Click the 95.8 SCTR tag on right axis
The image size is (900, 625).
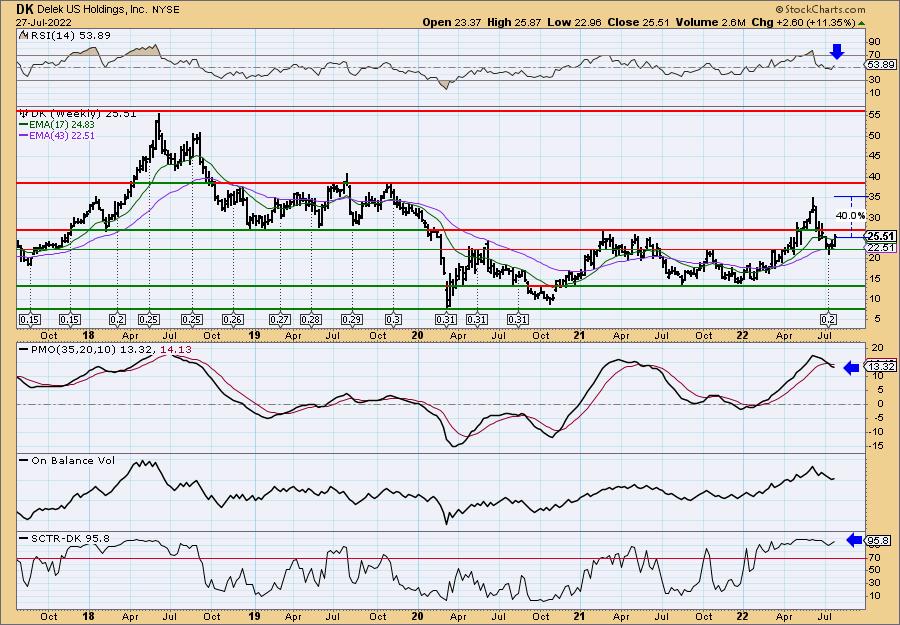(879, 541)
